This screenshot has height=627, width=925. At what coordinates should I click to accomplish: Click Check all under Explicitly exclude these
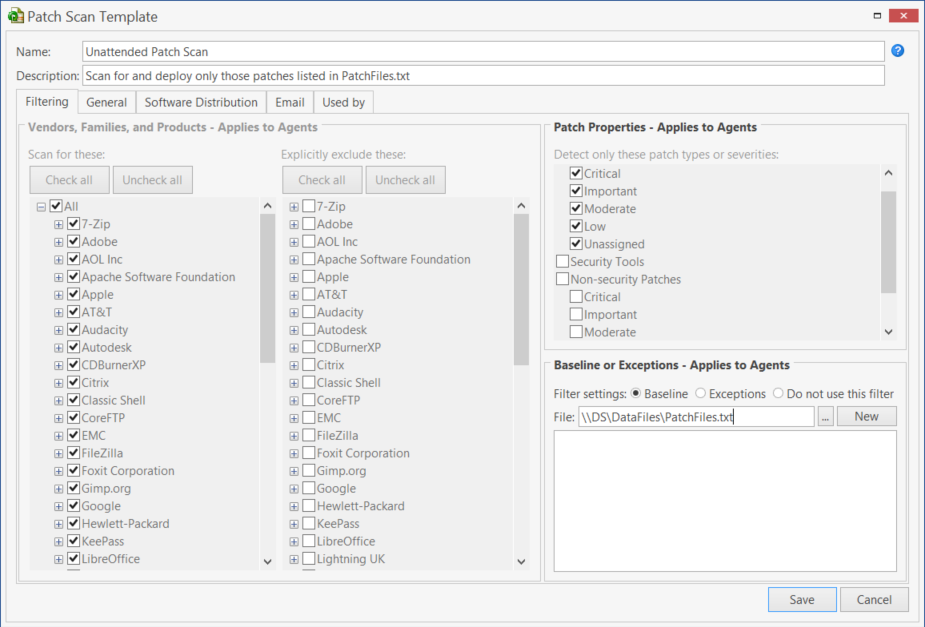coord(322,180)
